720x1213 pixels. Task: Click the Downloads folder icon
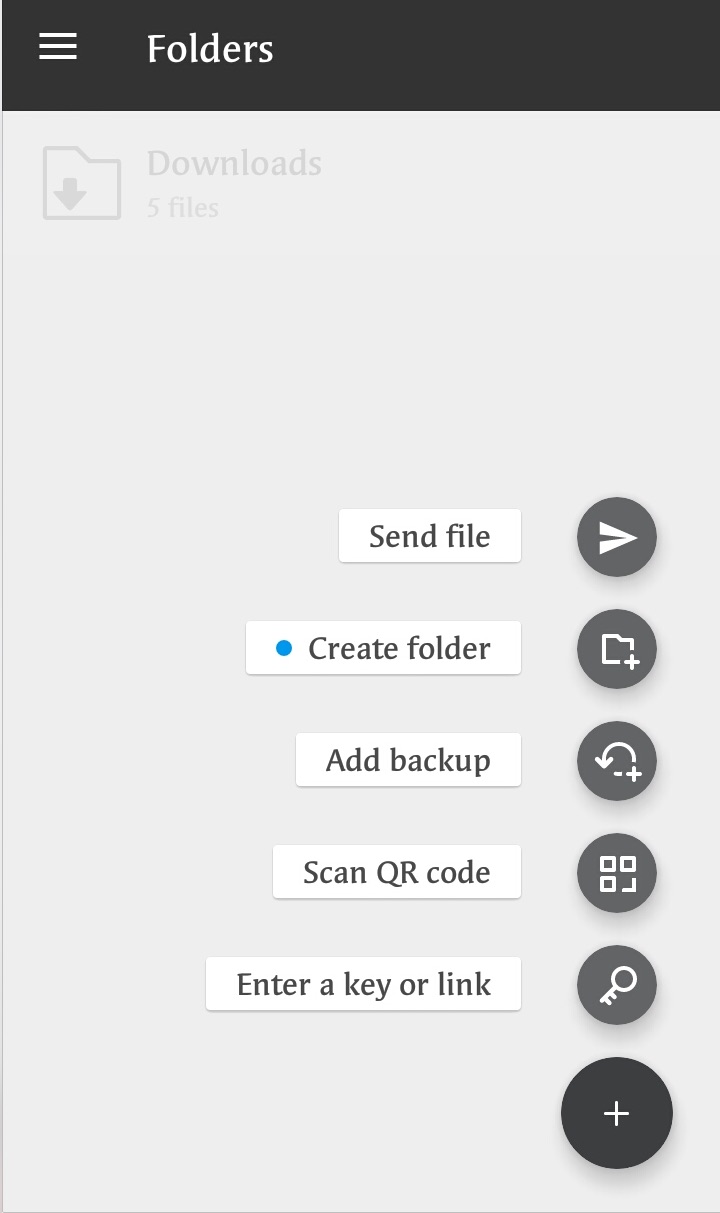(81, 184)
